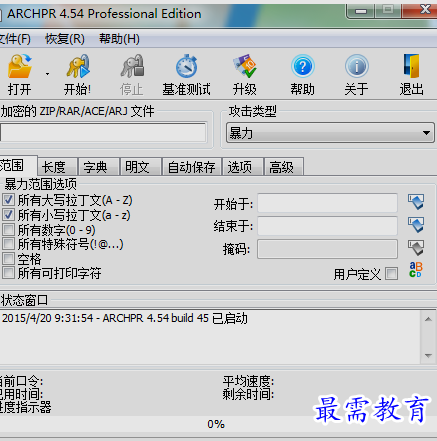Click the book icon next to 开始于 field
Viewport: 437px width, 441px height.
pos(416,202)
